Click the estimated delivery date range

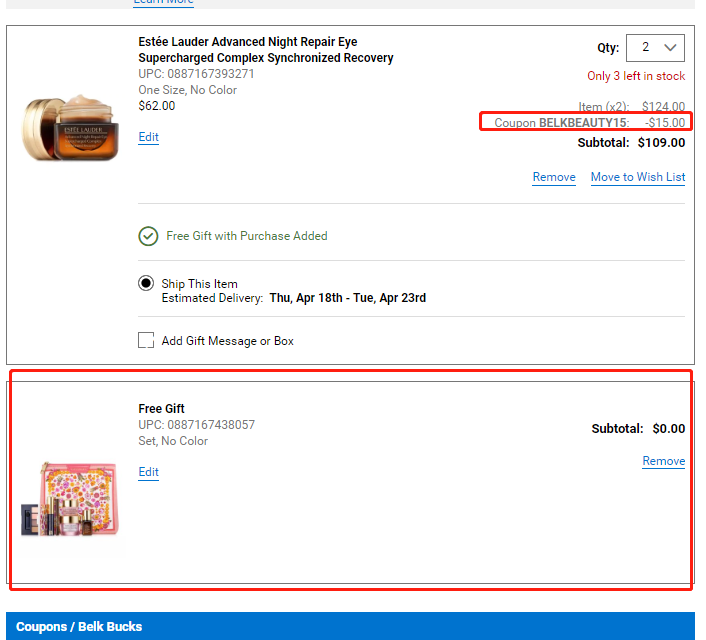[x=348, y=298]
